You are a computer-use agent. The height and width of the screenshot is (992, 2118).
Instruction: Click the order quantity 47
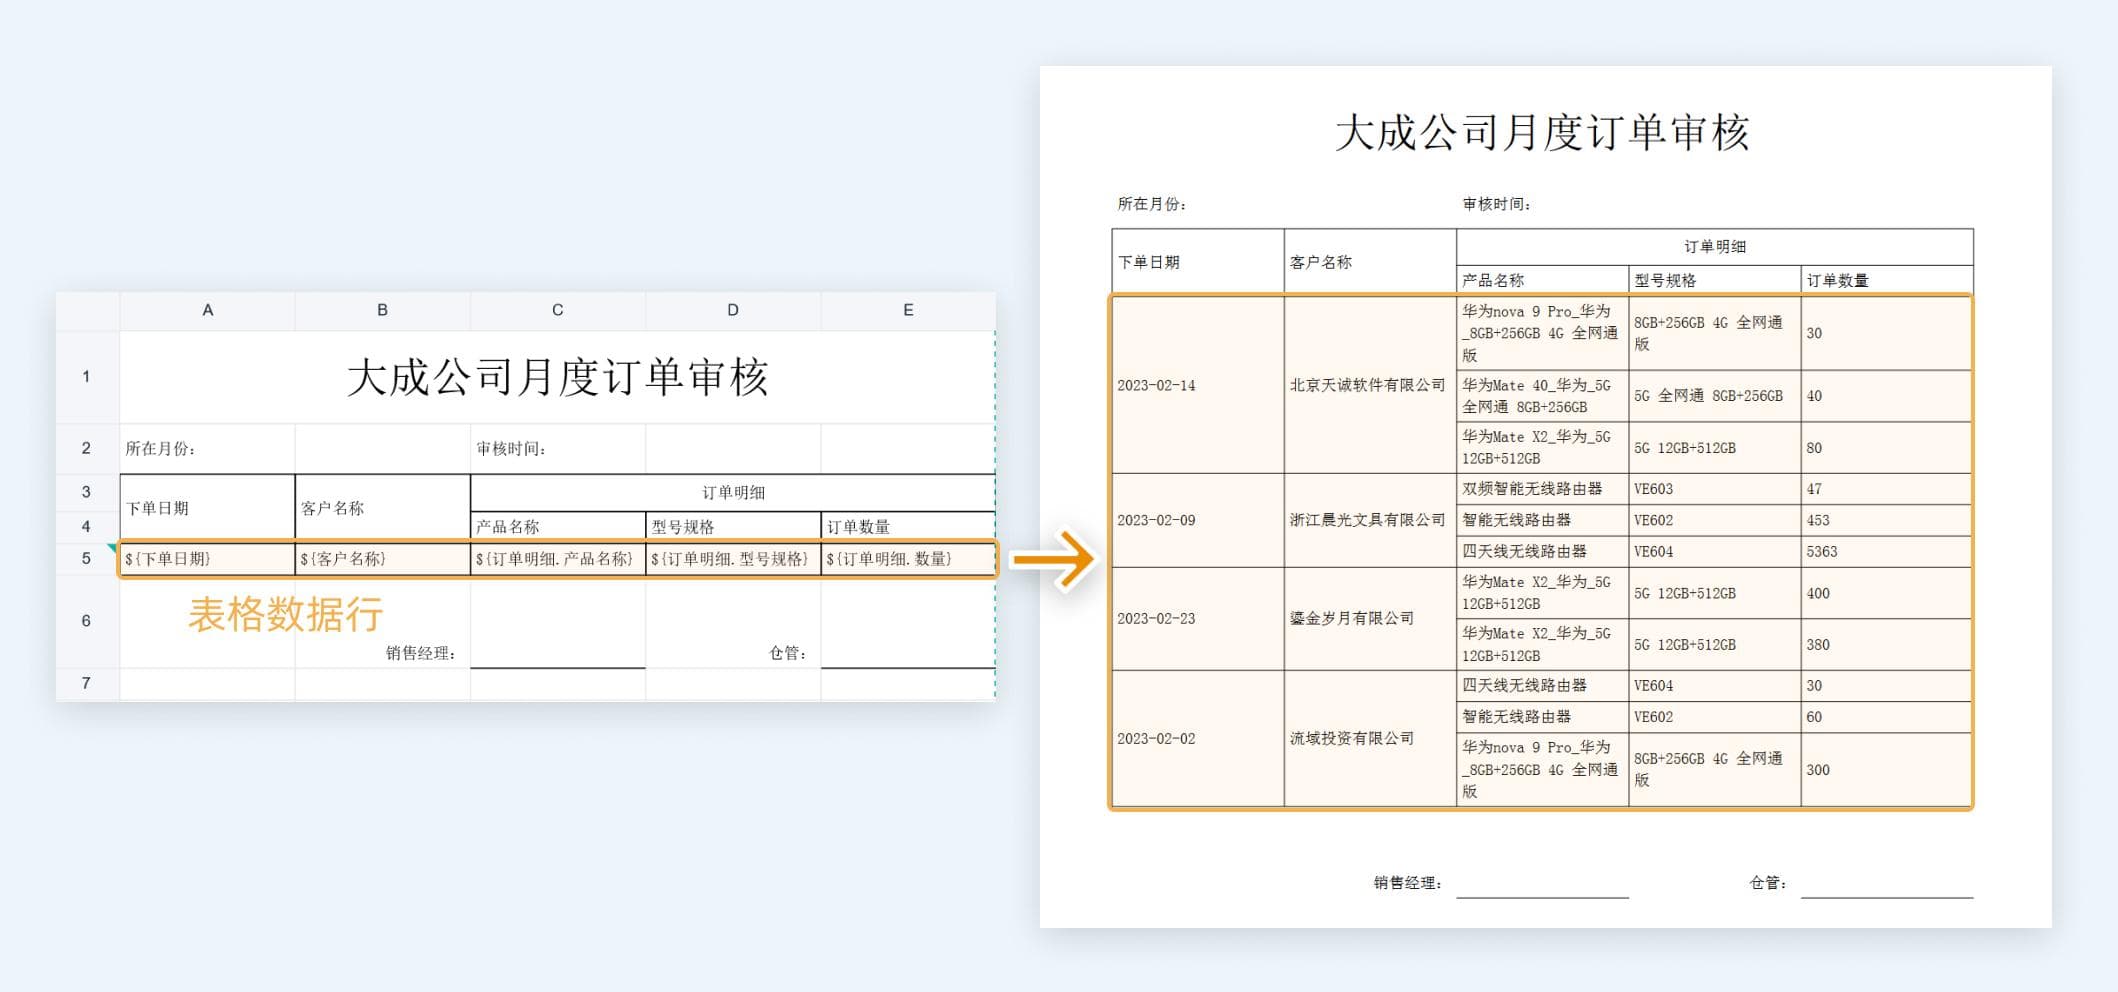(1814, 489)
